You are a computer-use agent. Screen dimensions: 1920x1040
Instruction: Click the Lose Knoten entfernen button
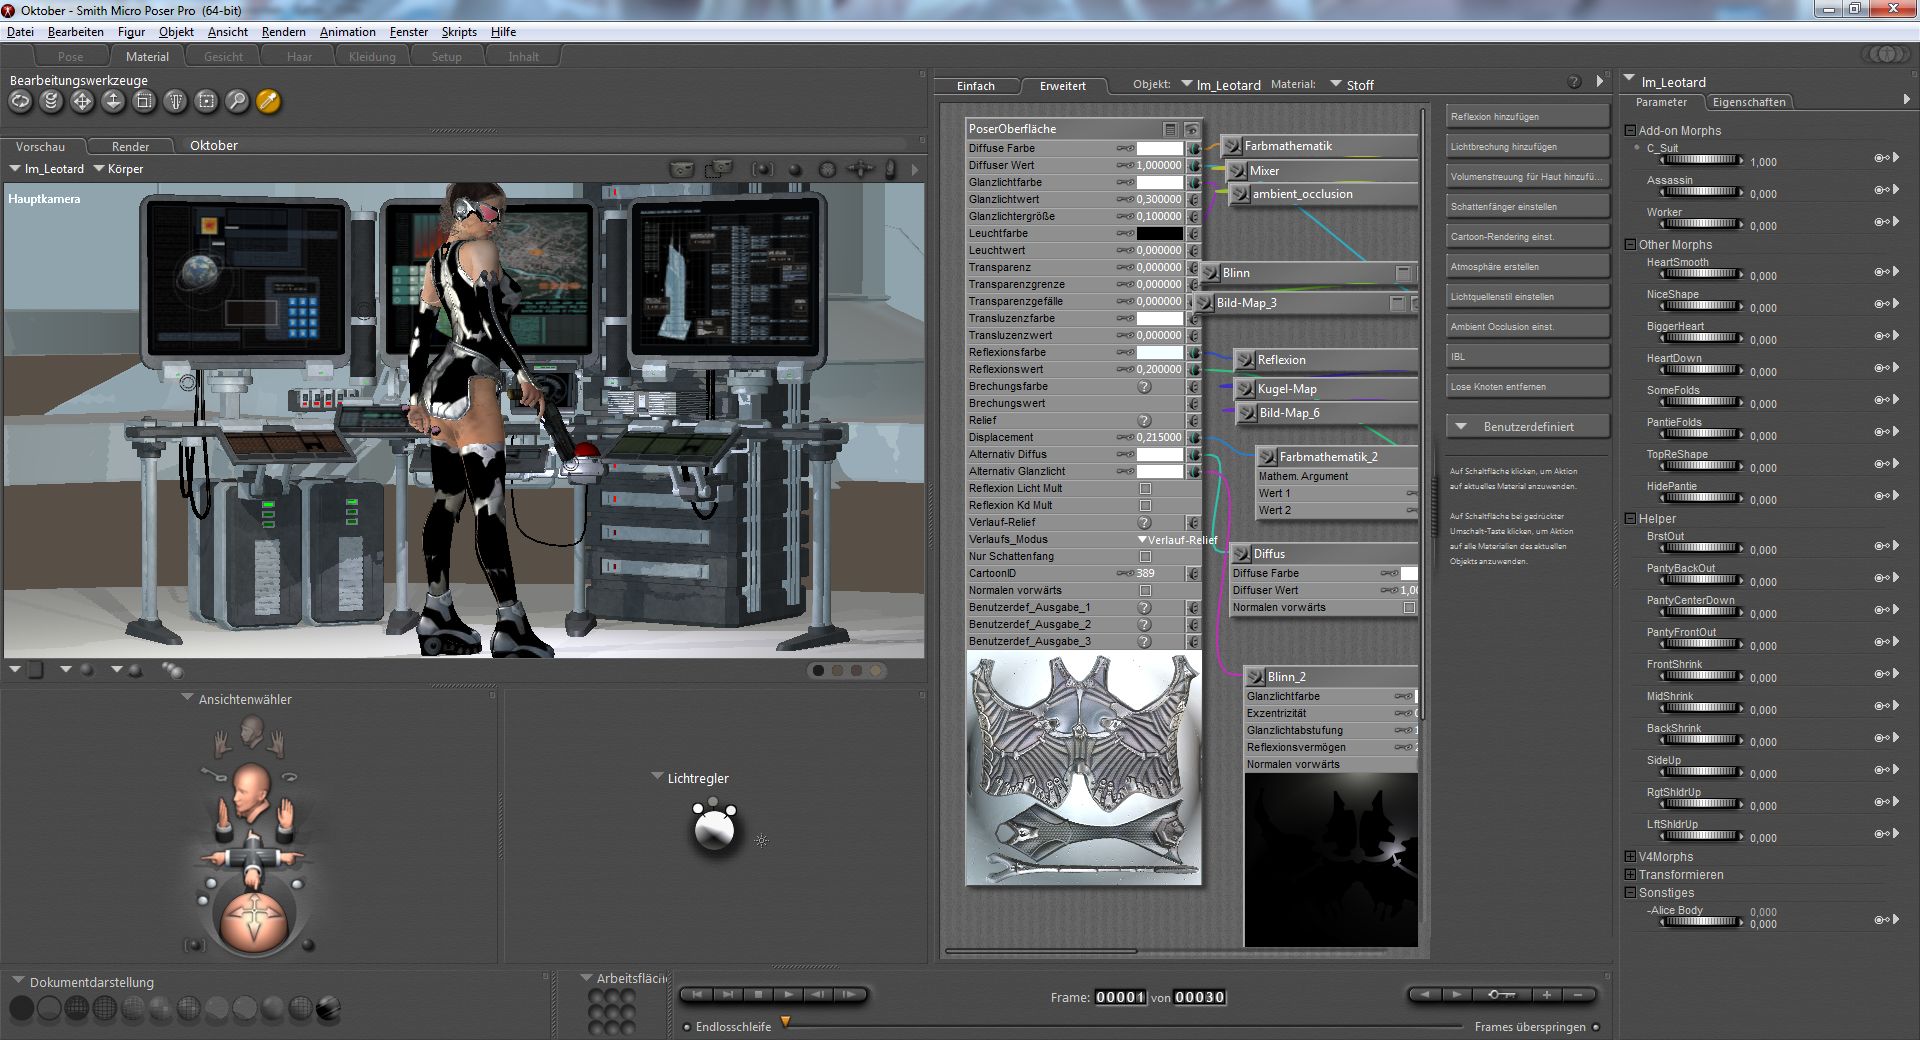coord(1526,387)
